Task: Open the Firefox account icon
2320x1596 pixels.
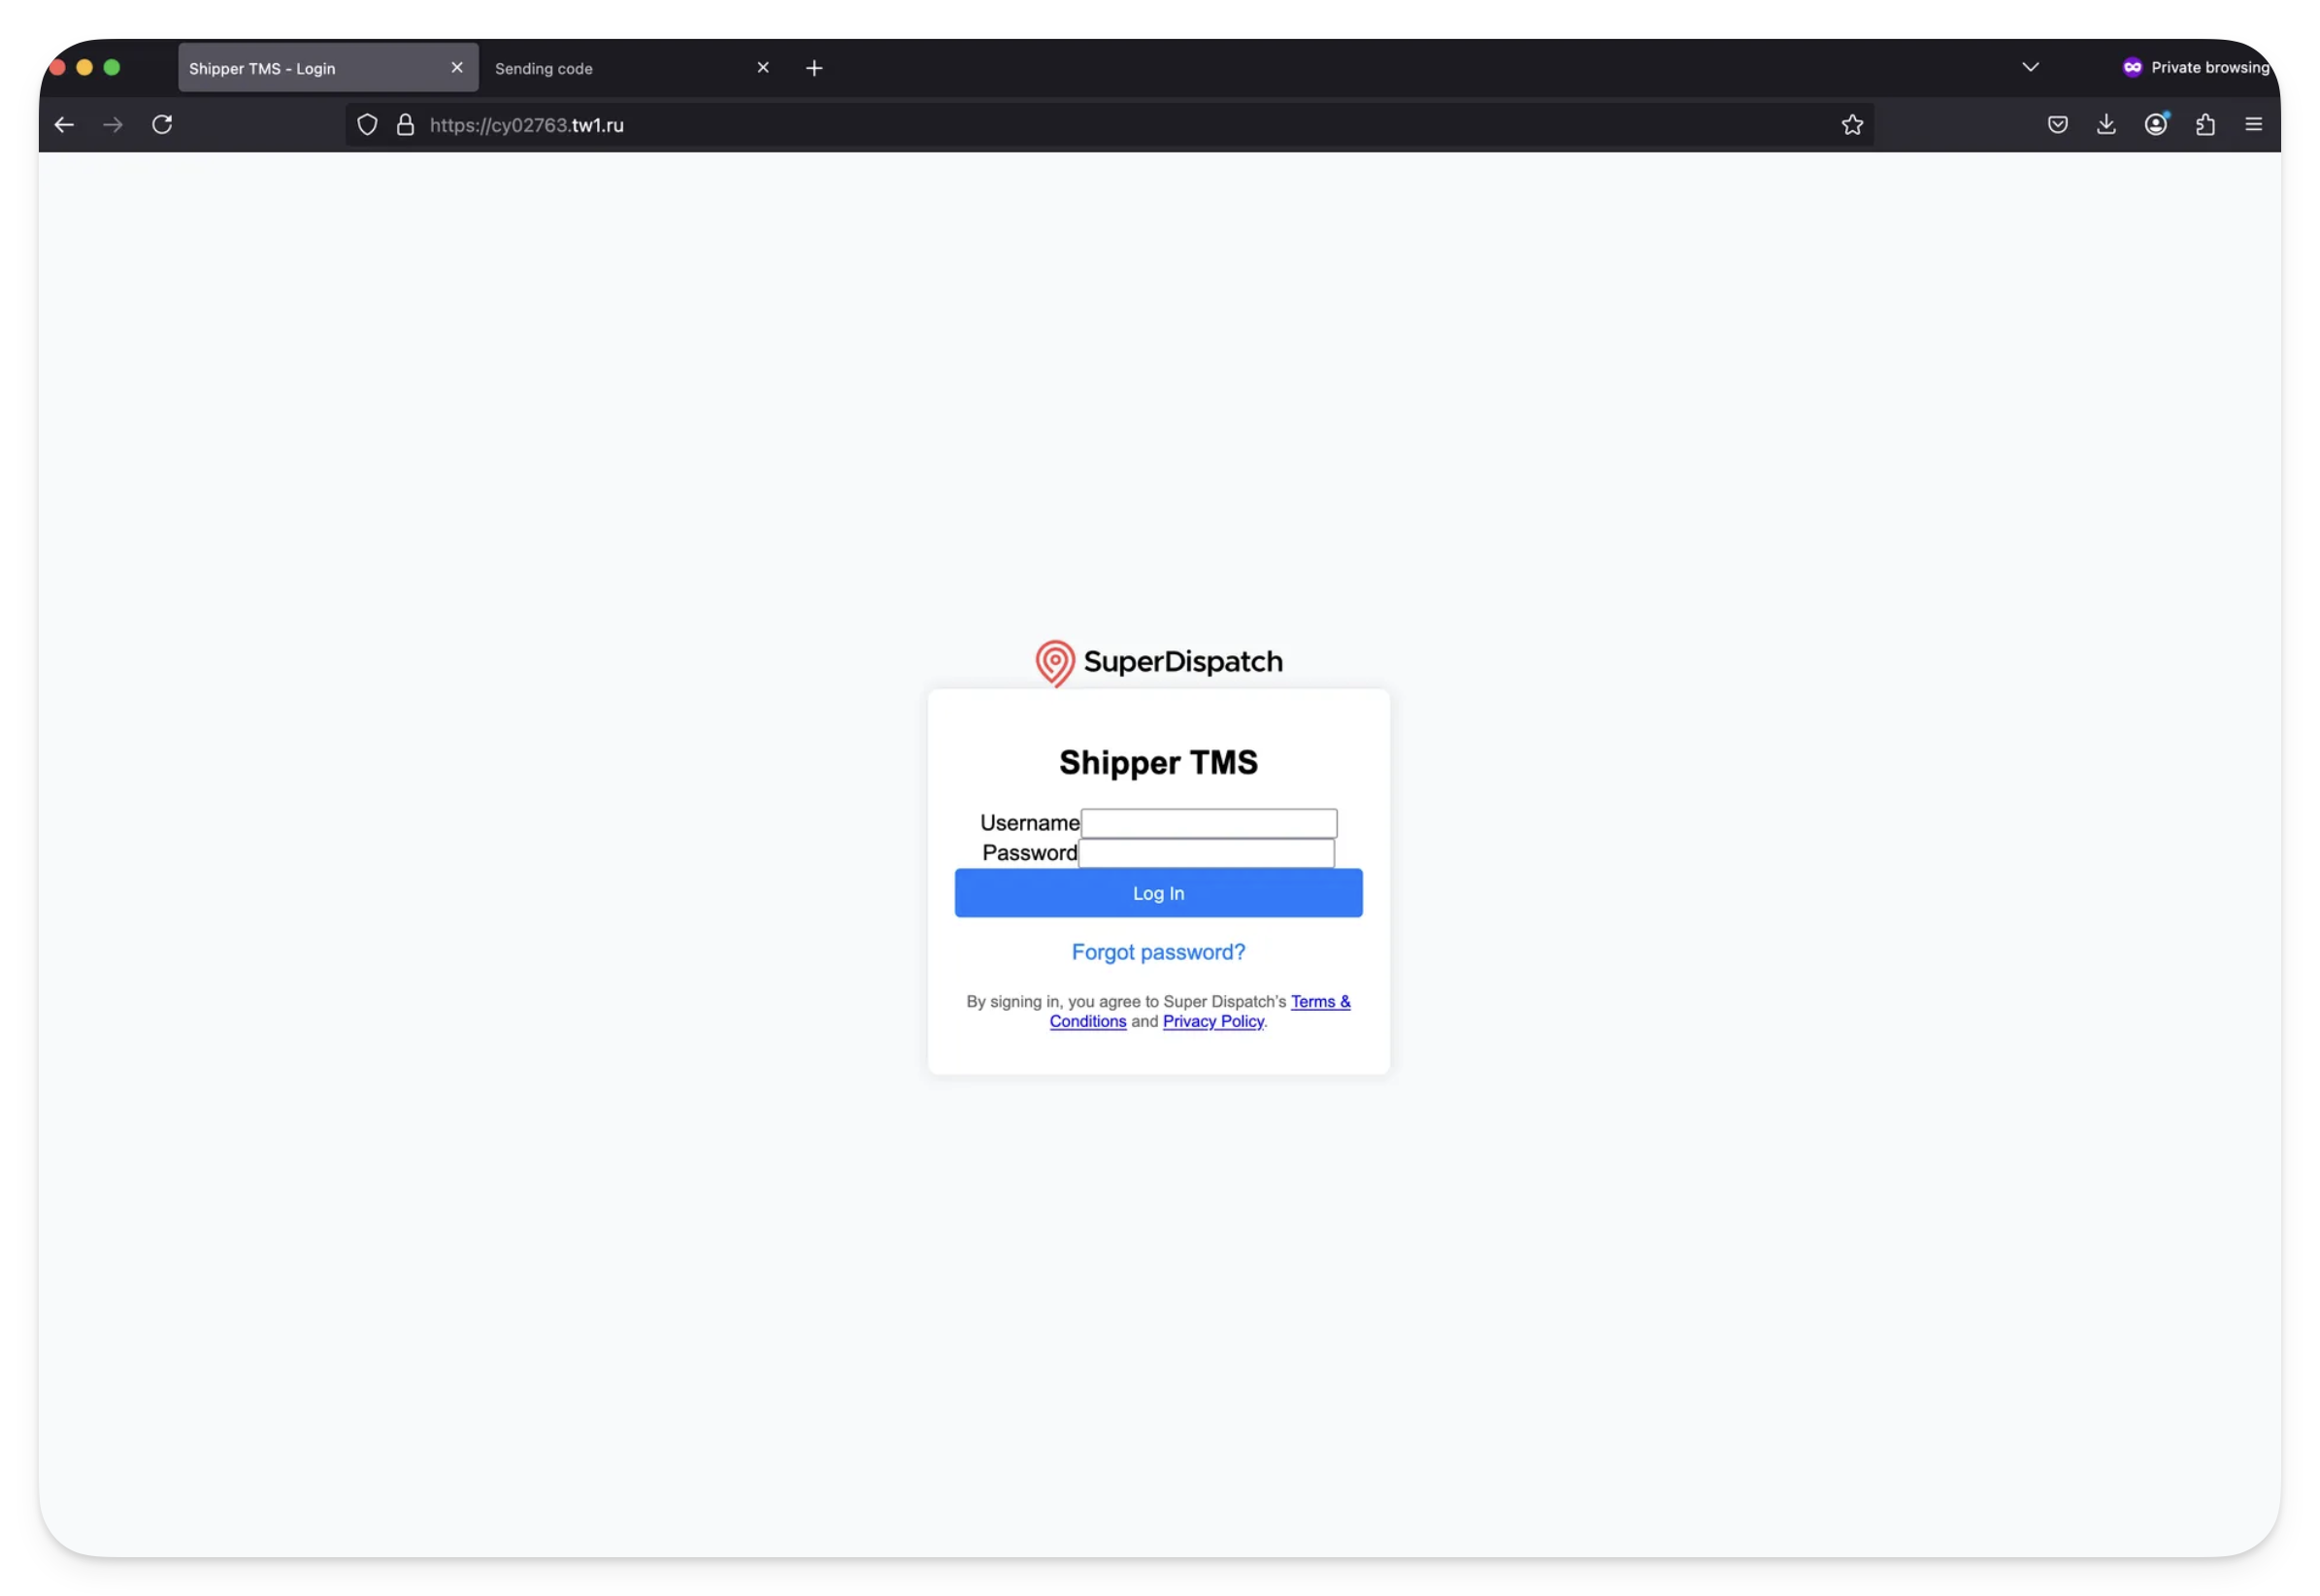Action: point(2155,125)
